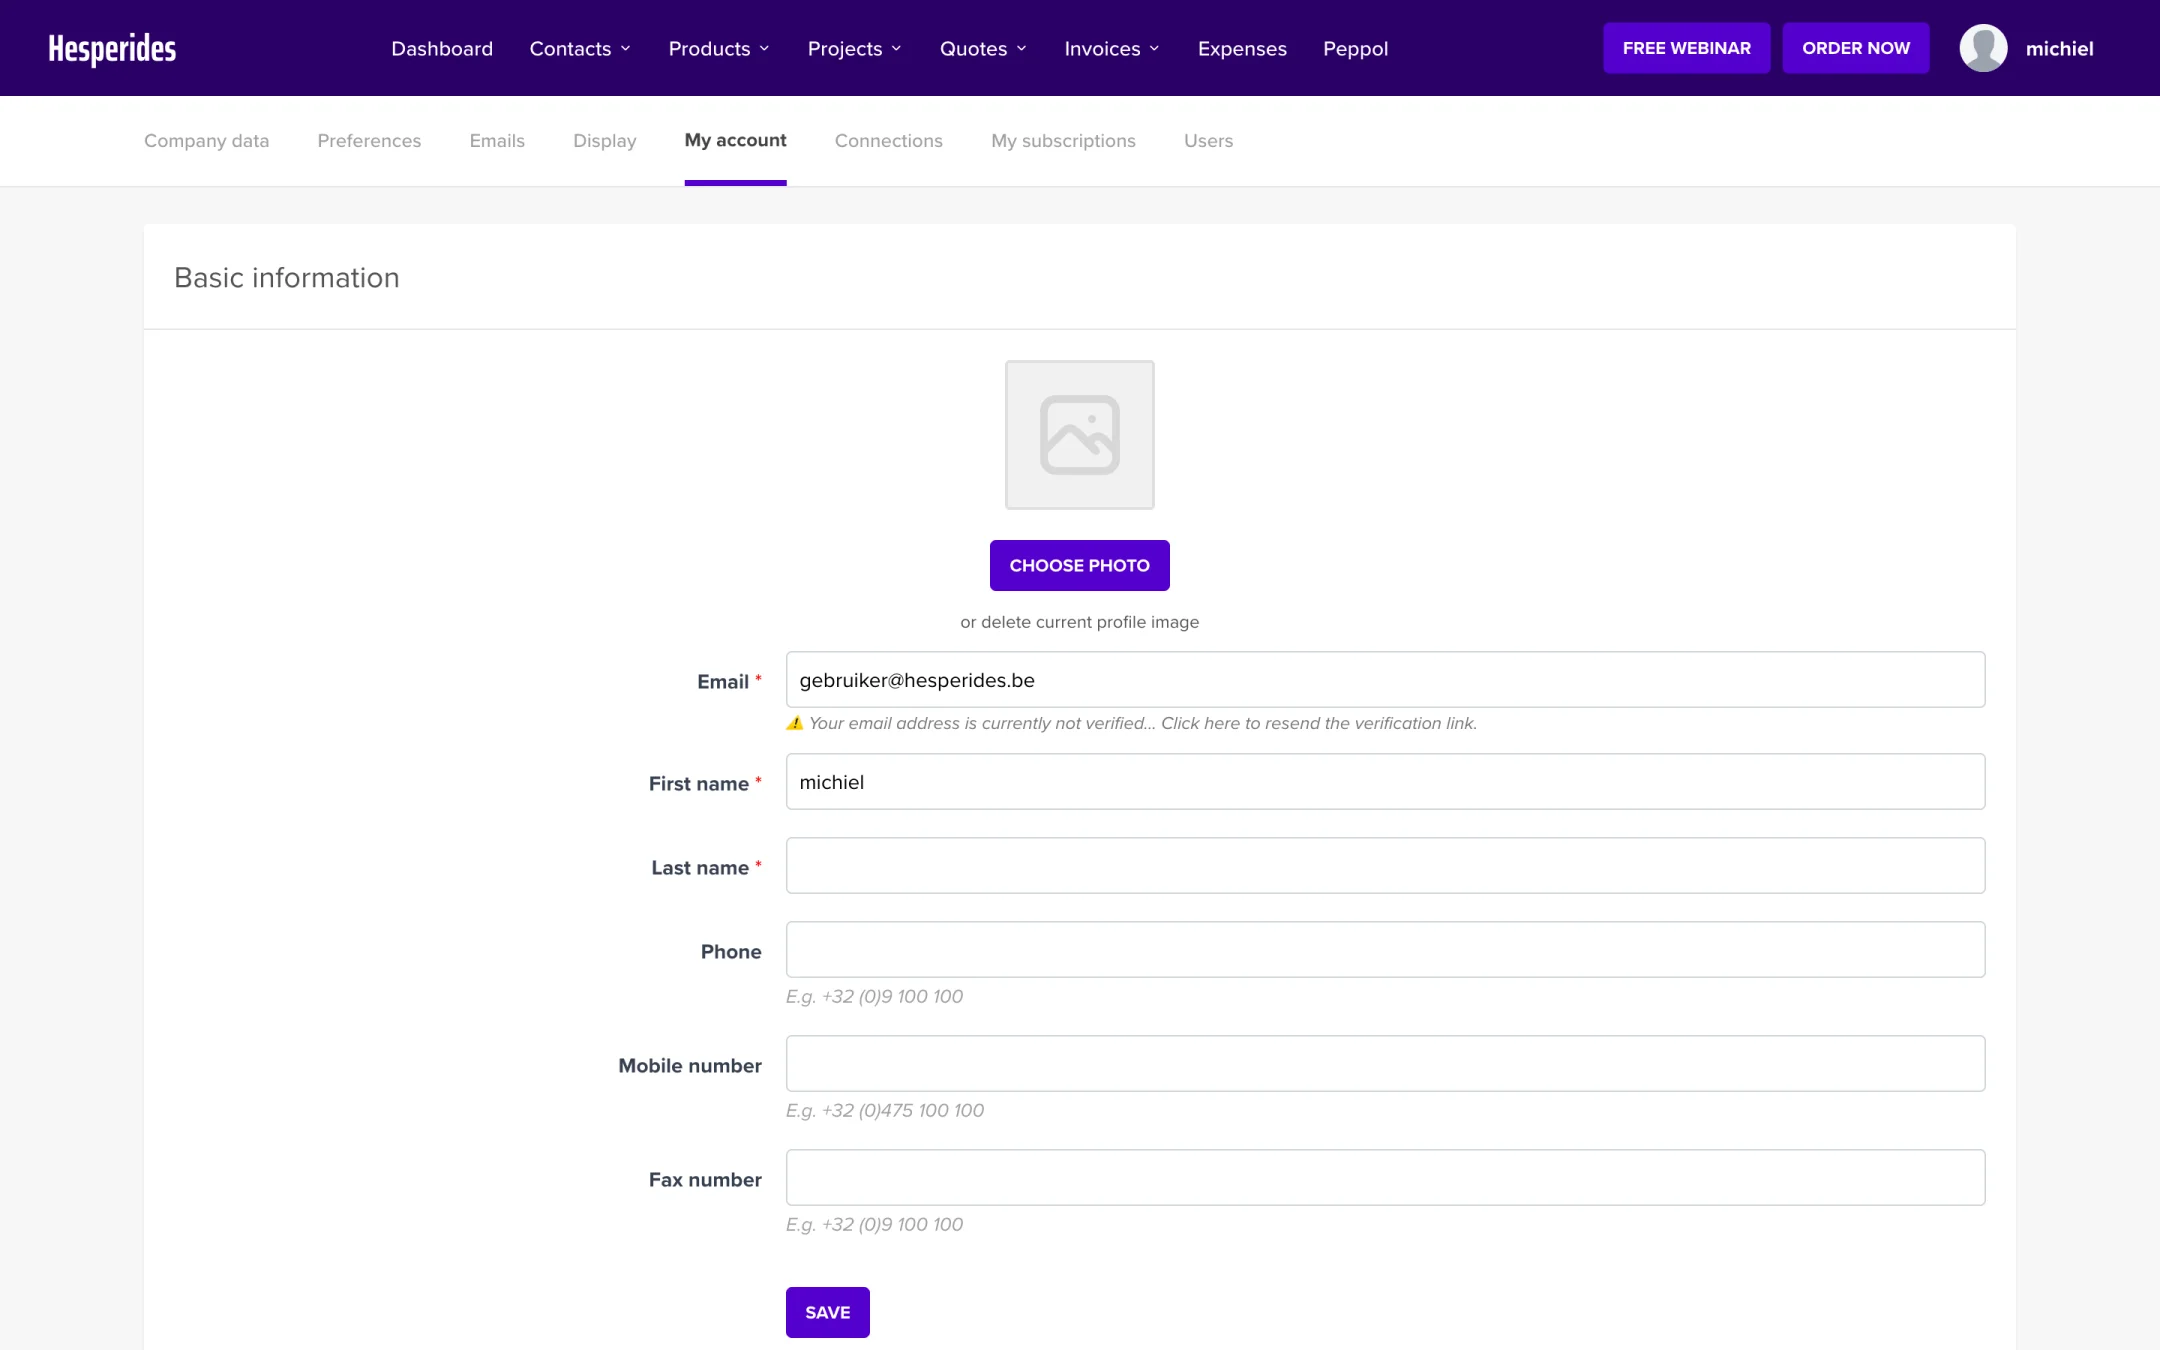Click the Hesperides logo
The width and height of the screenshot is (2160, 1350).
(x=112, y=48)
